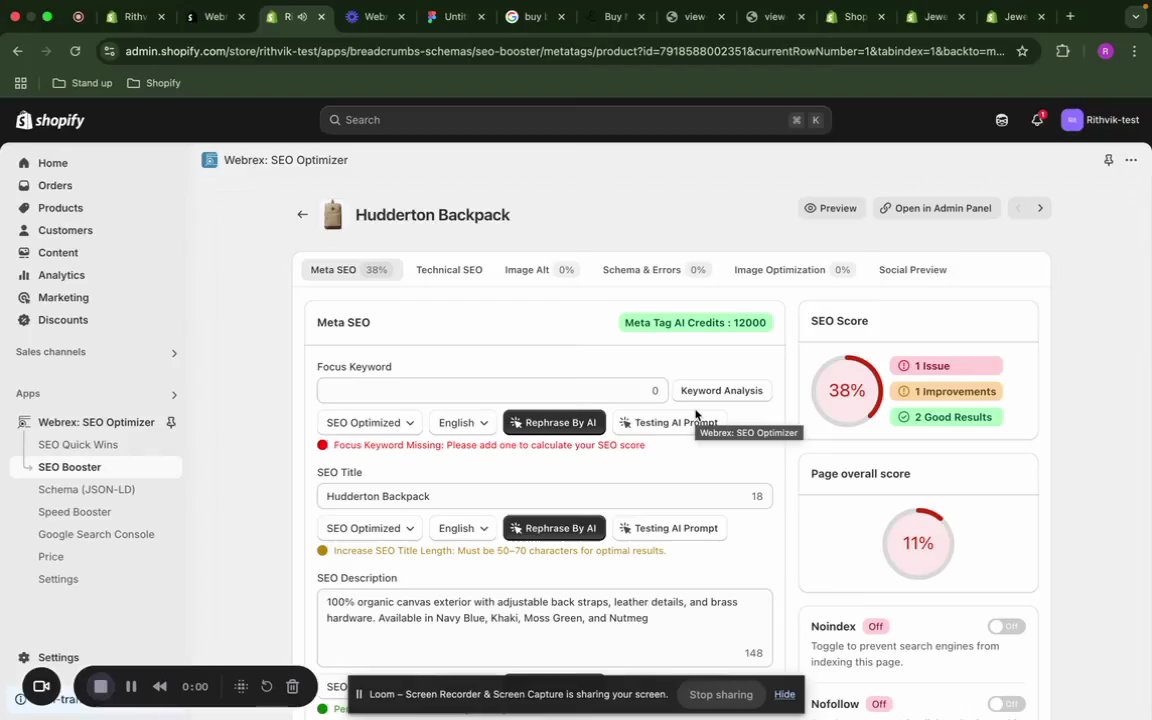Click pin icon in app header
Image resolution: width=1152 pixels, height=720 pixels.
pyautogui.click(x=1108, y=160)
